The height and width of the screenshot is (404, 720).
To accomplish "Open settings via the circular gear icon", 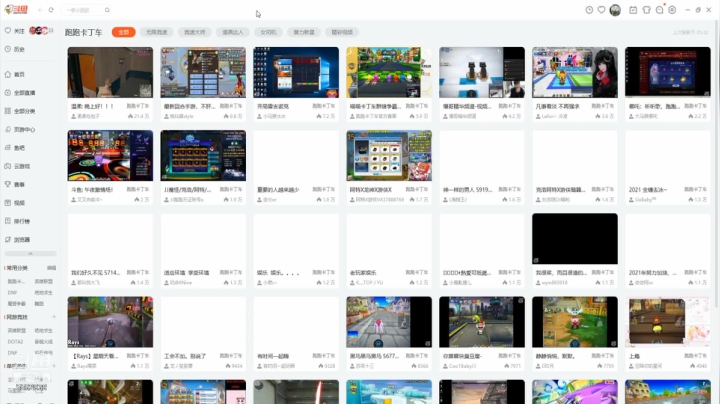I will coord(672,10).
